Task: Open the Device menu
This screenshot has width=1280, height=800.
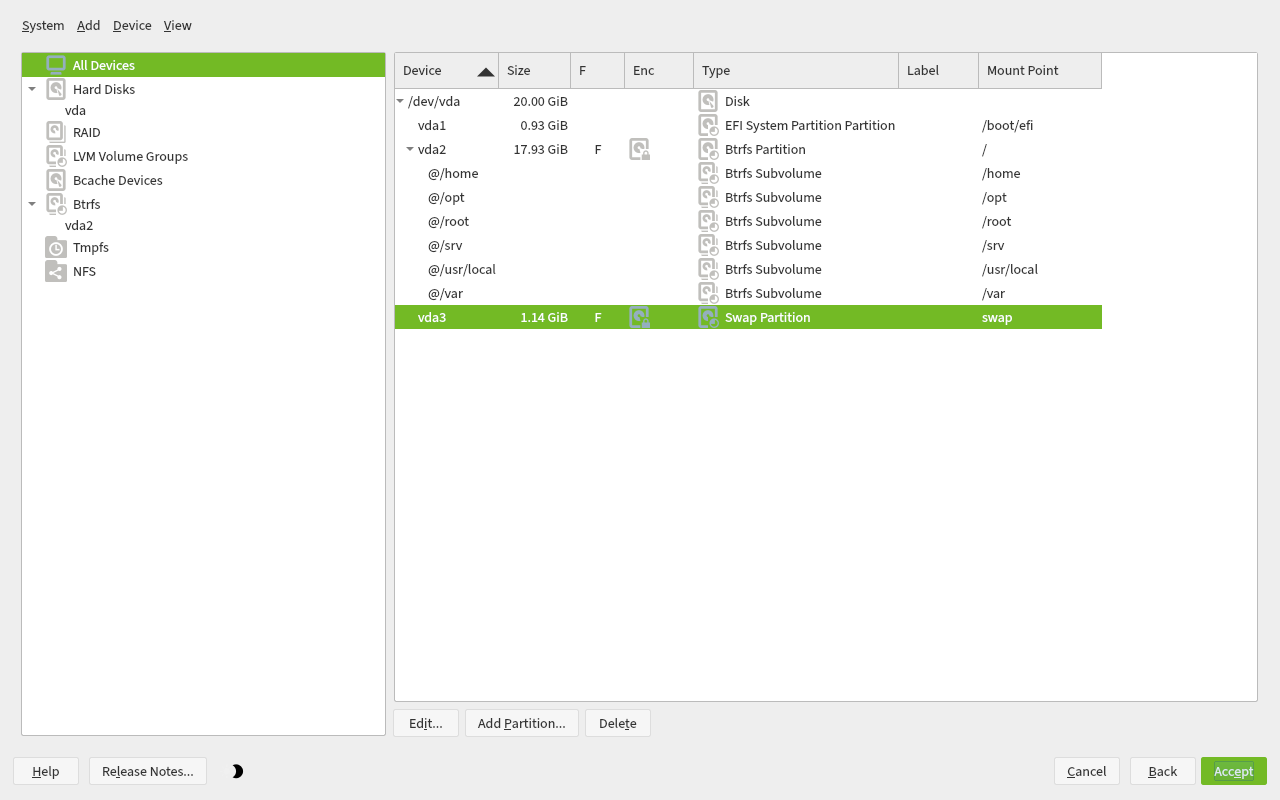Action: pyautogui.click(x=132, y=25)
